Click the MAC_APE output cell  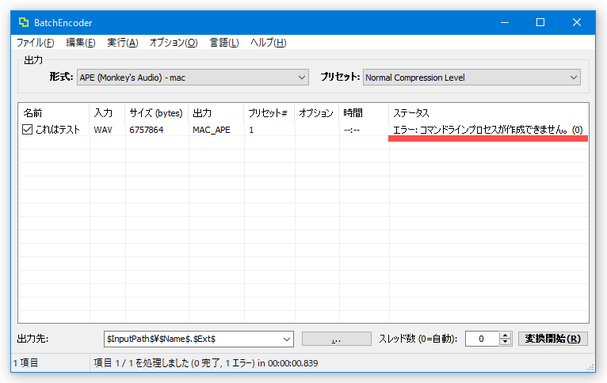tap(211, 130)
